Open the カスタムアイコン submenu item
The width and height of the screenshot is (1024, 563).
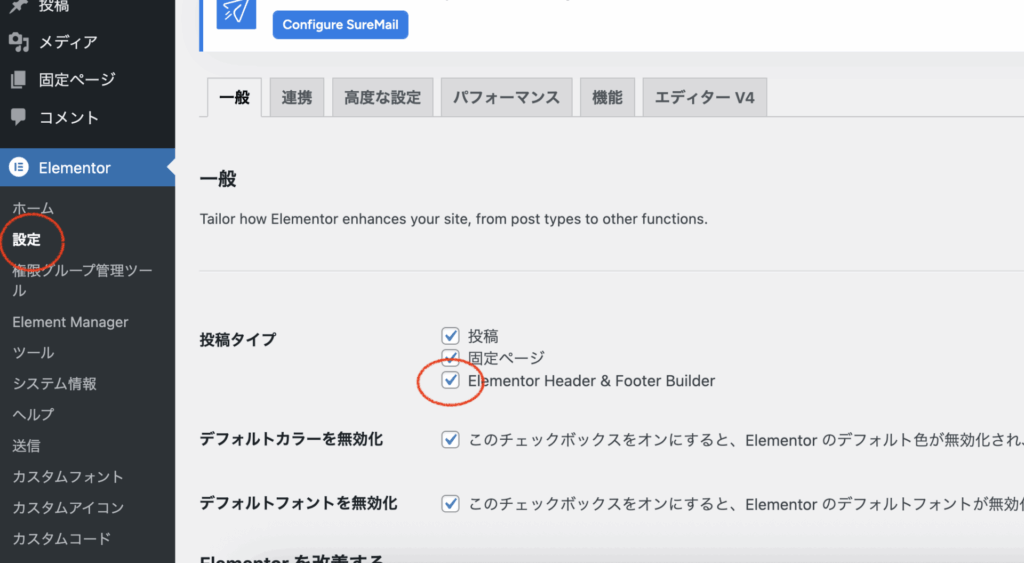68,507
